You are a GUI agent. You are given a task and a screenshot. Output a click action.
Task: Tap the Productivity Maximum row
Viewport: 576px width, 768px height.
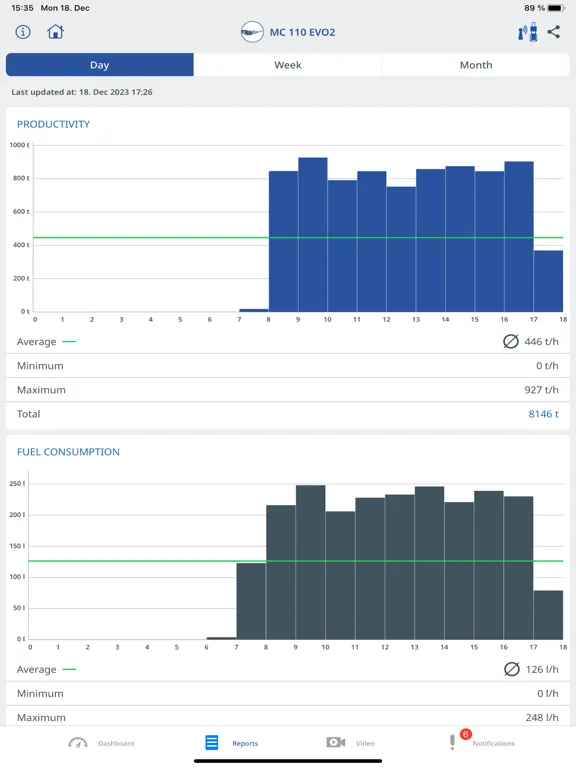coord(288,390)
